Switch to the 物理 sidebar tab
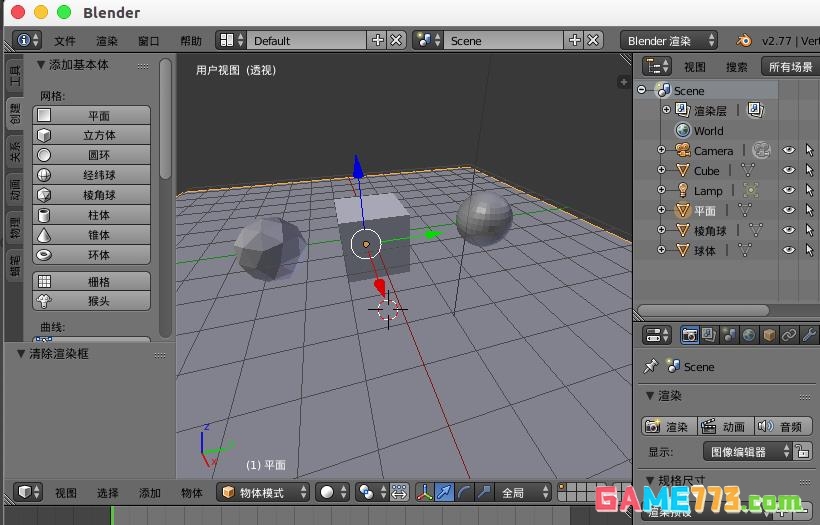 (x=15, y=227)
